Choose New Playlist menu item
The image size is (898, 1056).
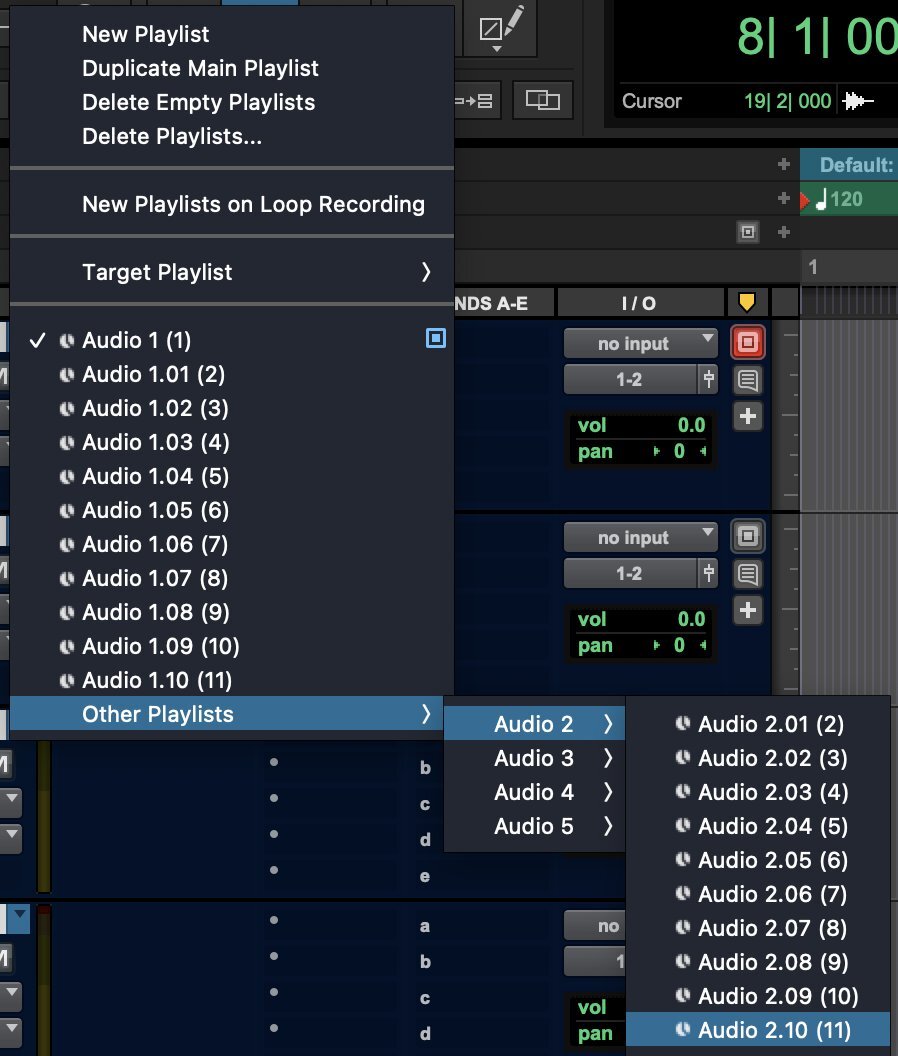click(x=232, y=34)
